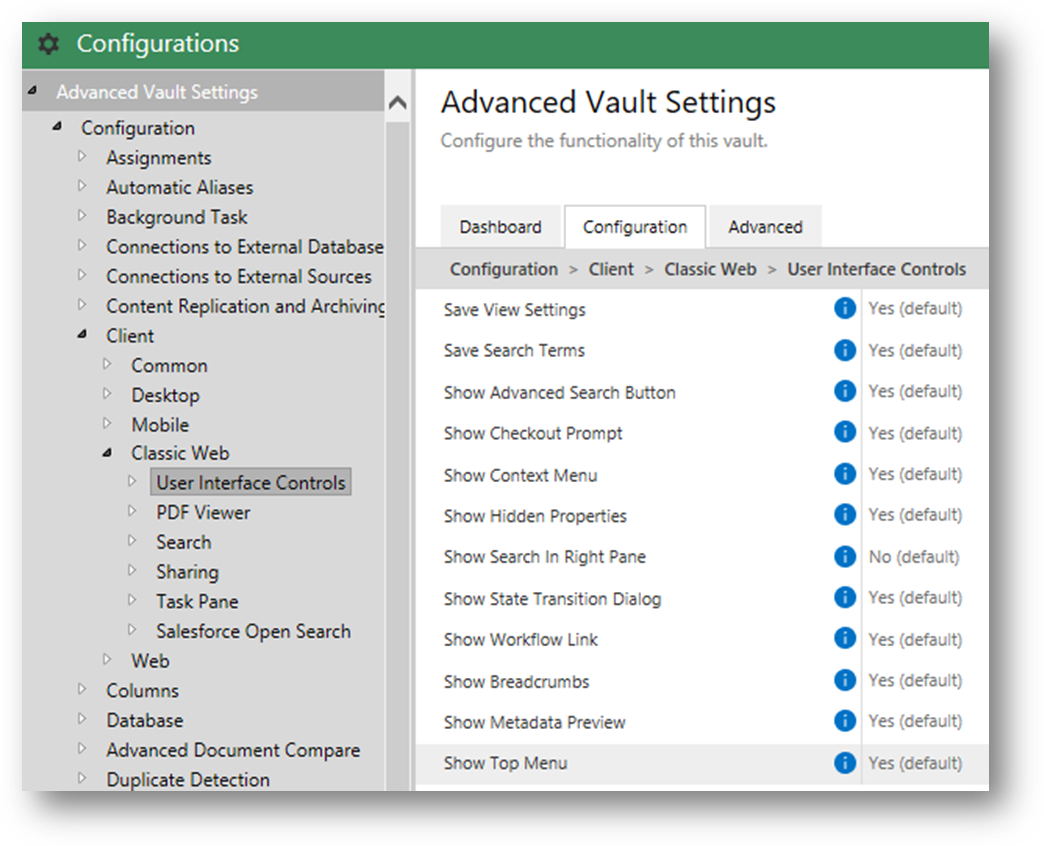Change Show Search In Right Pane No value
This screenshot has height=846, width=1044.
coord(914,556)
